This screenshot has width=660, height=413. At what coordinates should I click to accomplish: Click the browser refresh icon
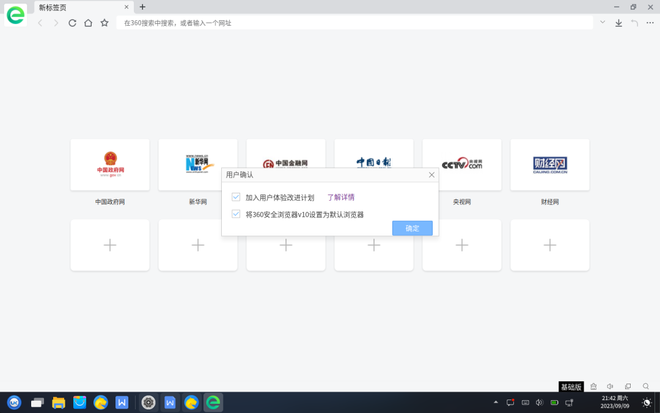coord(72,23)
